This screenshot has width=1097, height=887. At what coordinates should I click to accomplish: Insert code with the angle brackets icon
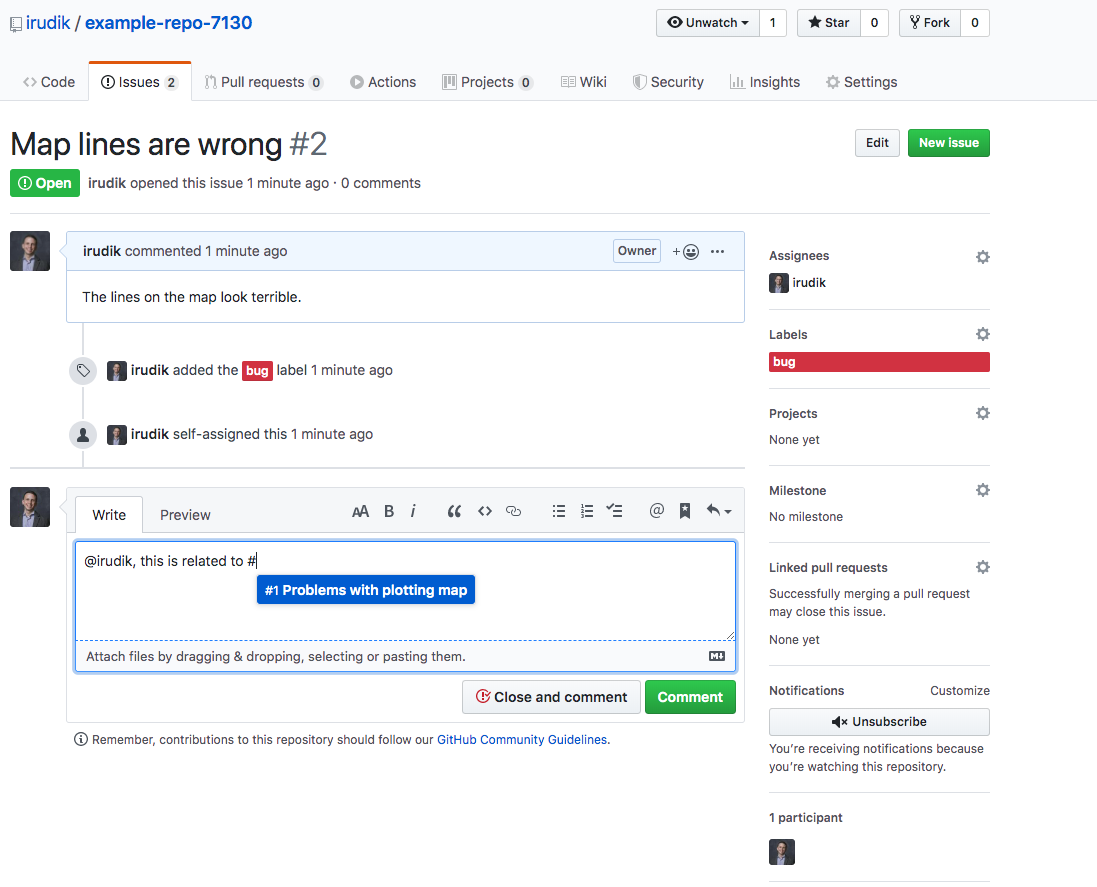(485, 511)
